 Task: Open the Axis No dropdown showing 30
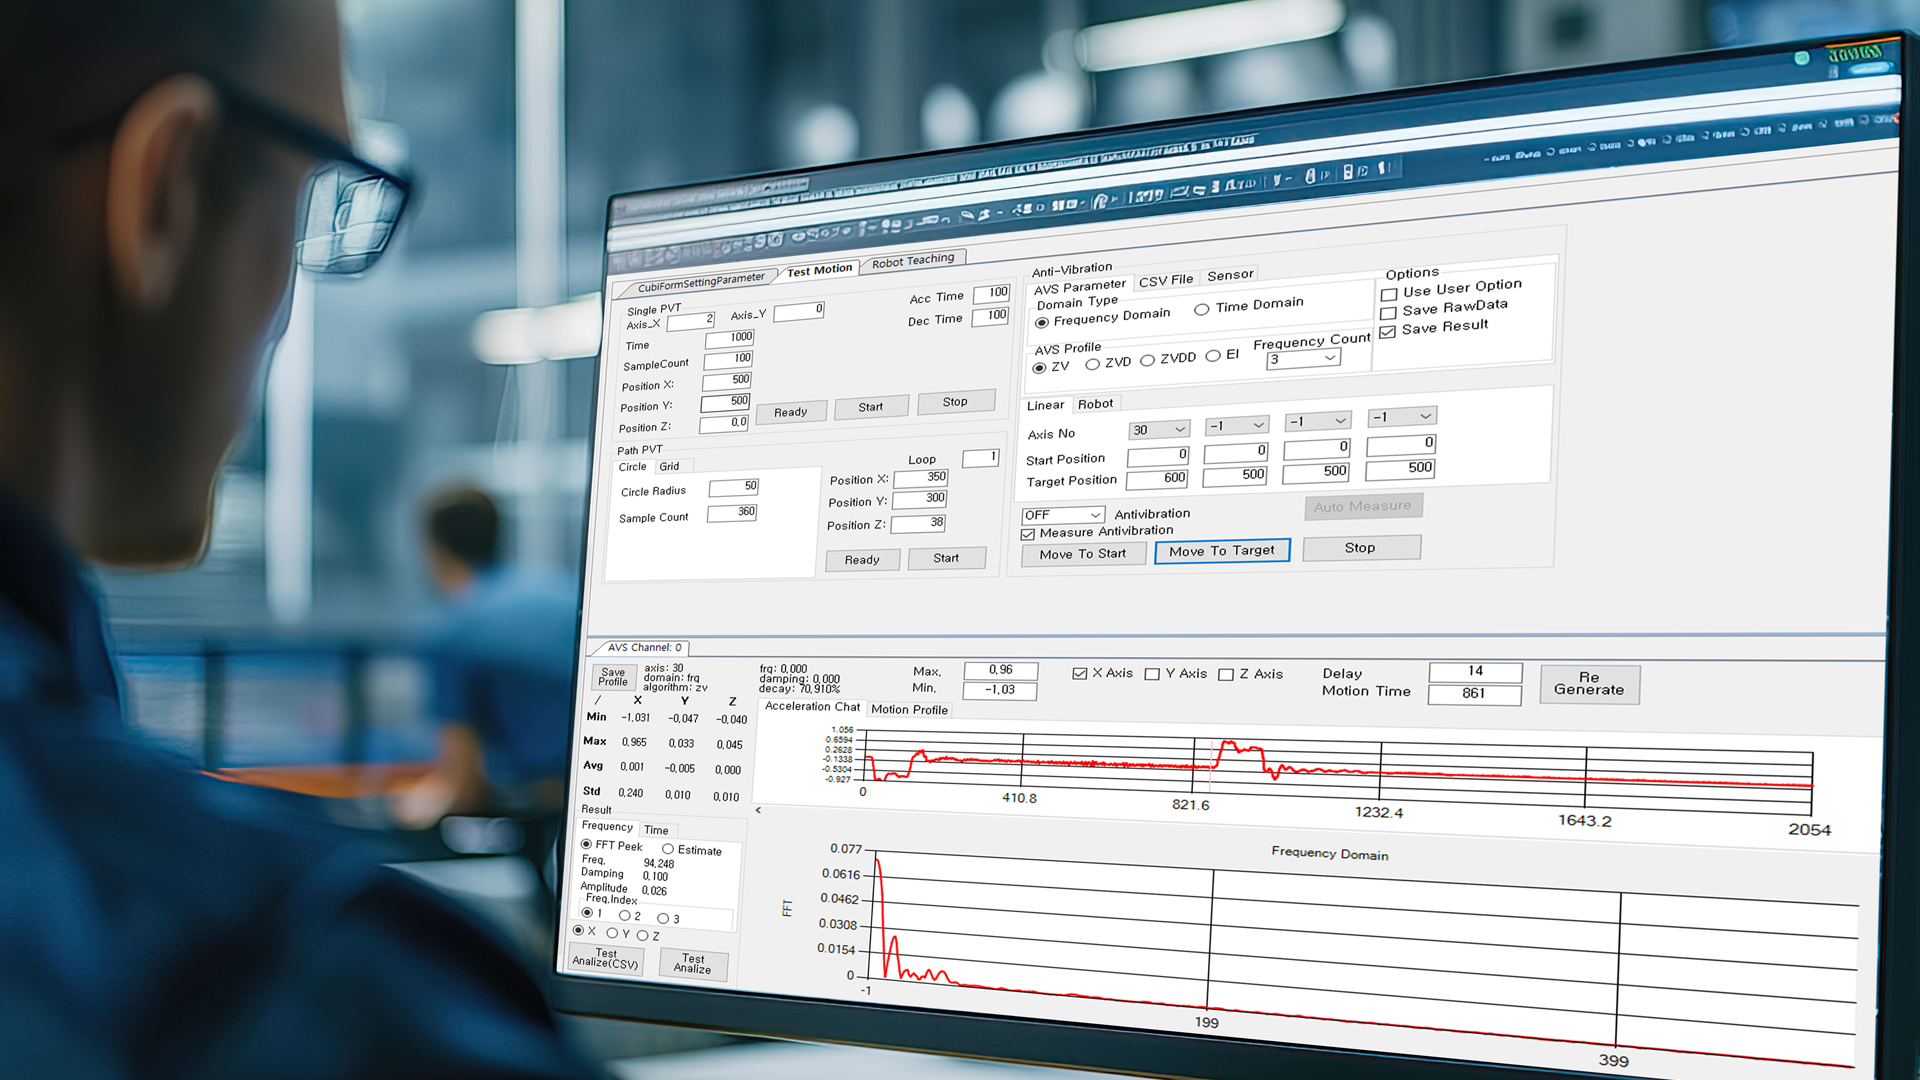(1159, 429)
